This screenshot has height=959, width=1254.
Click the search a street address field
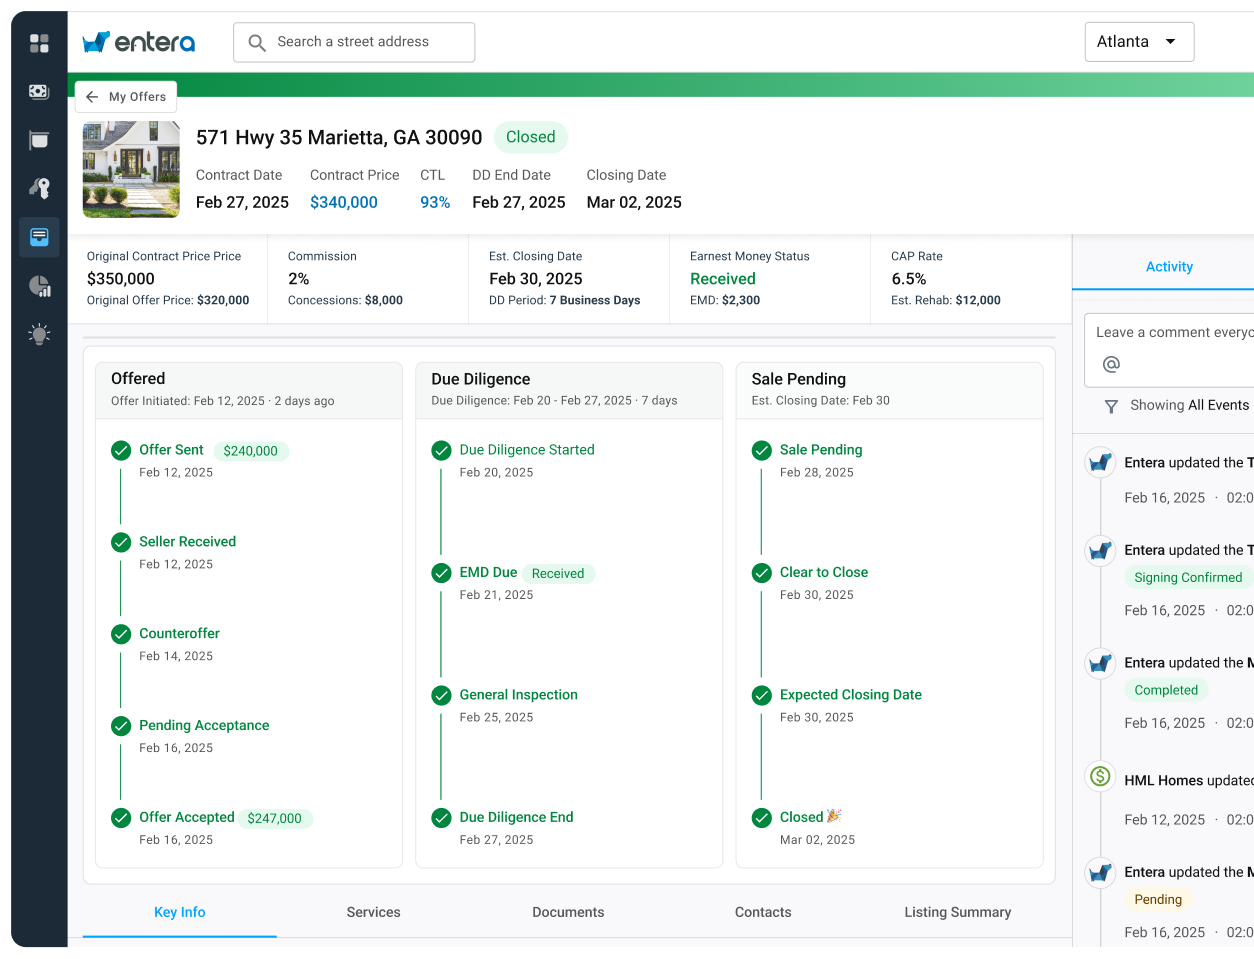354,42
